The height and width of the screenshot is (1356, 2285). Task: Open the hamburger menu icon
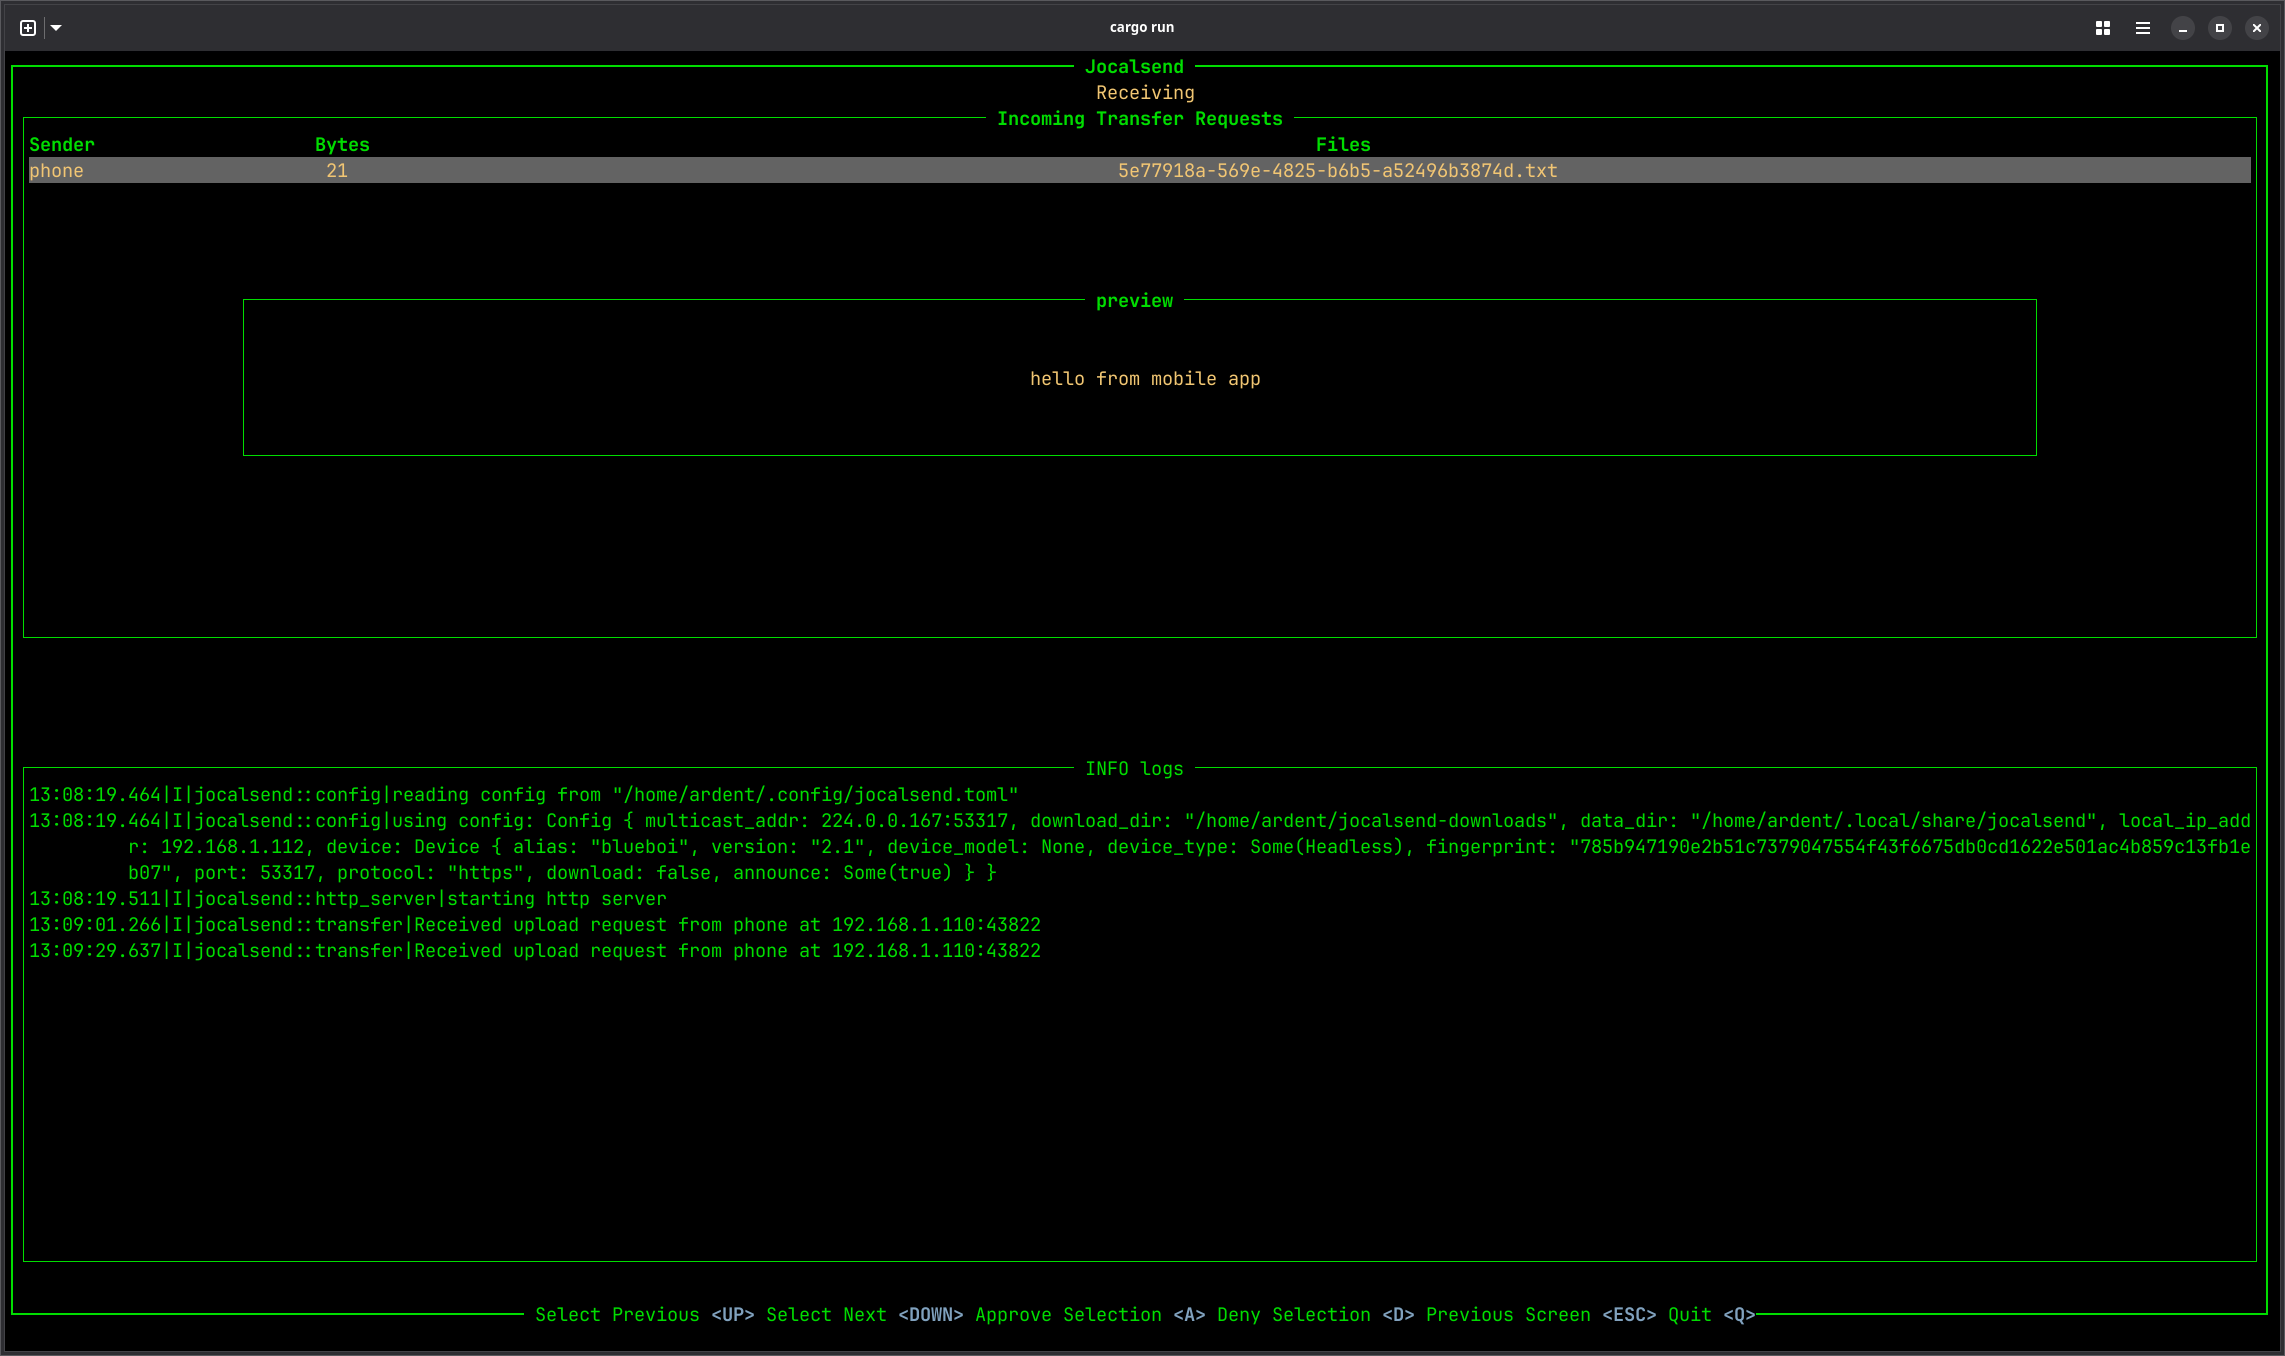click(2143, 28)
